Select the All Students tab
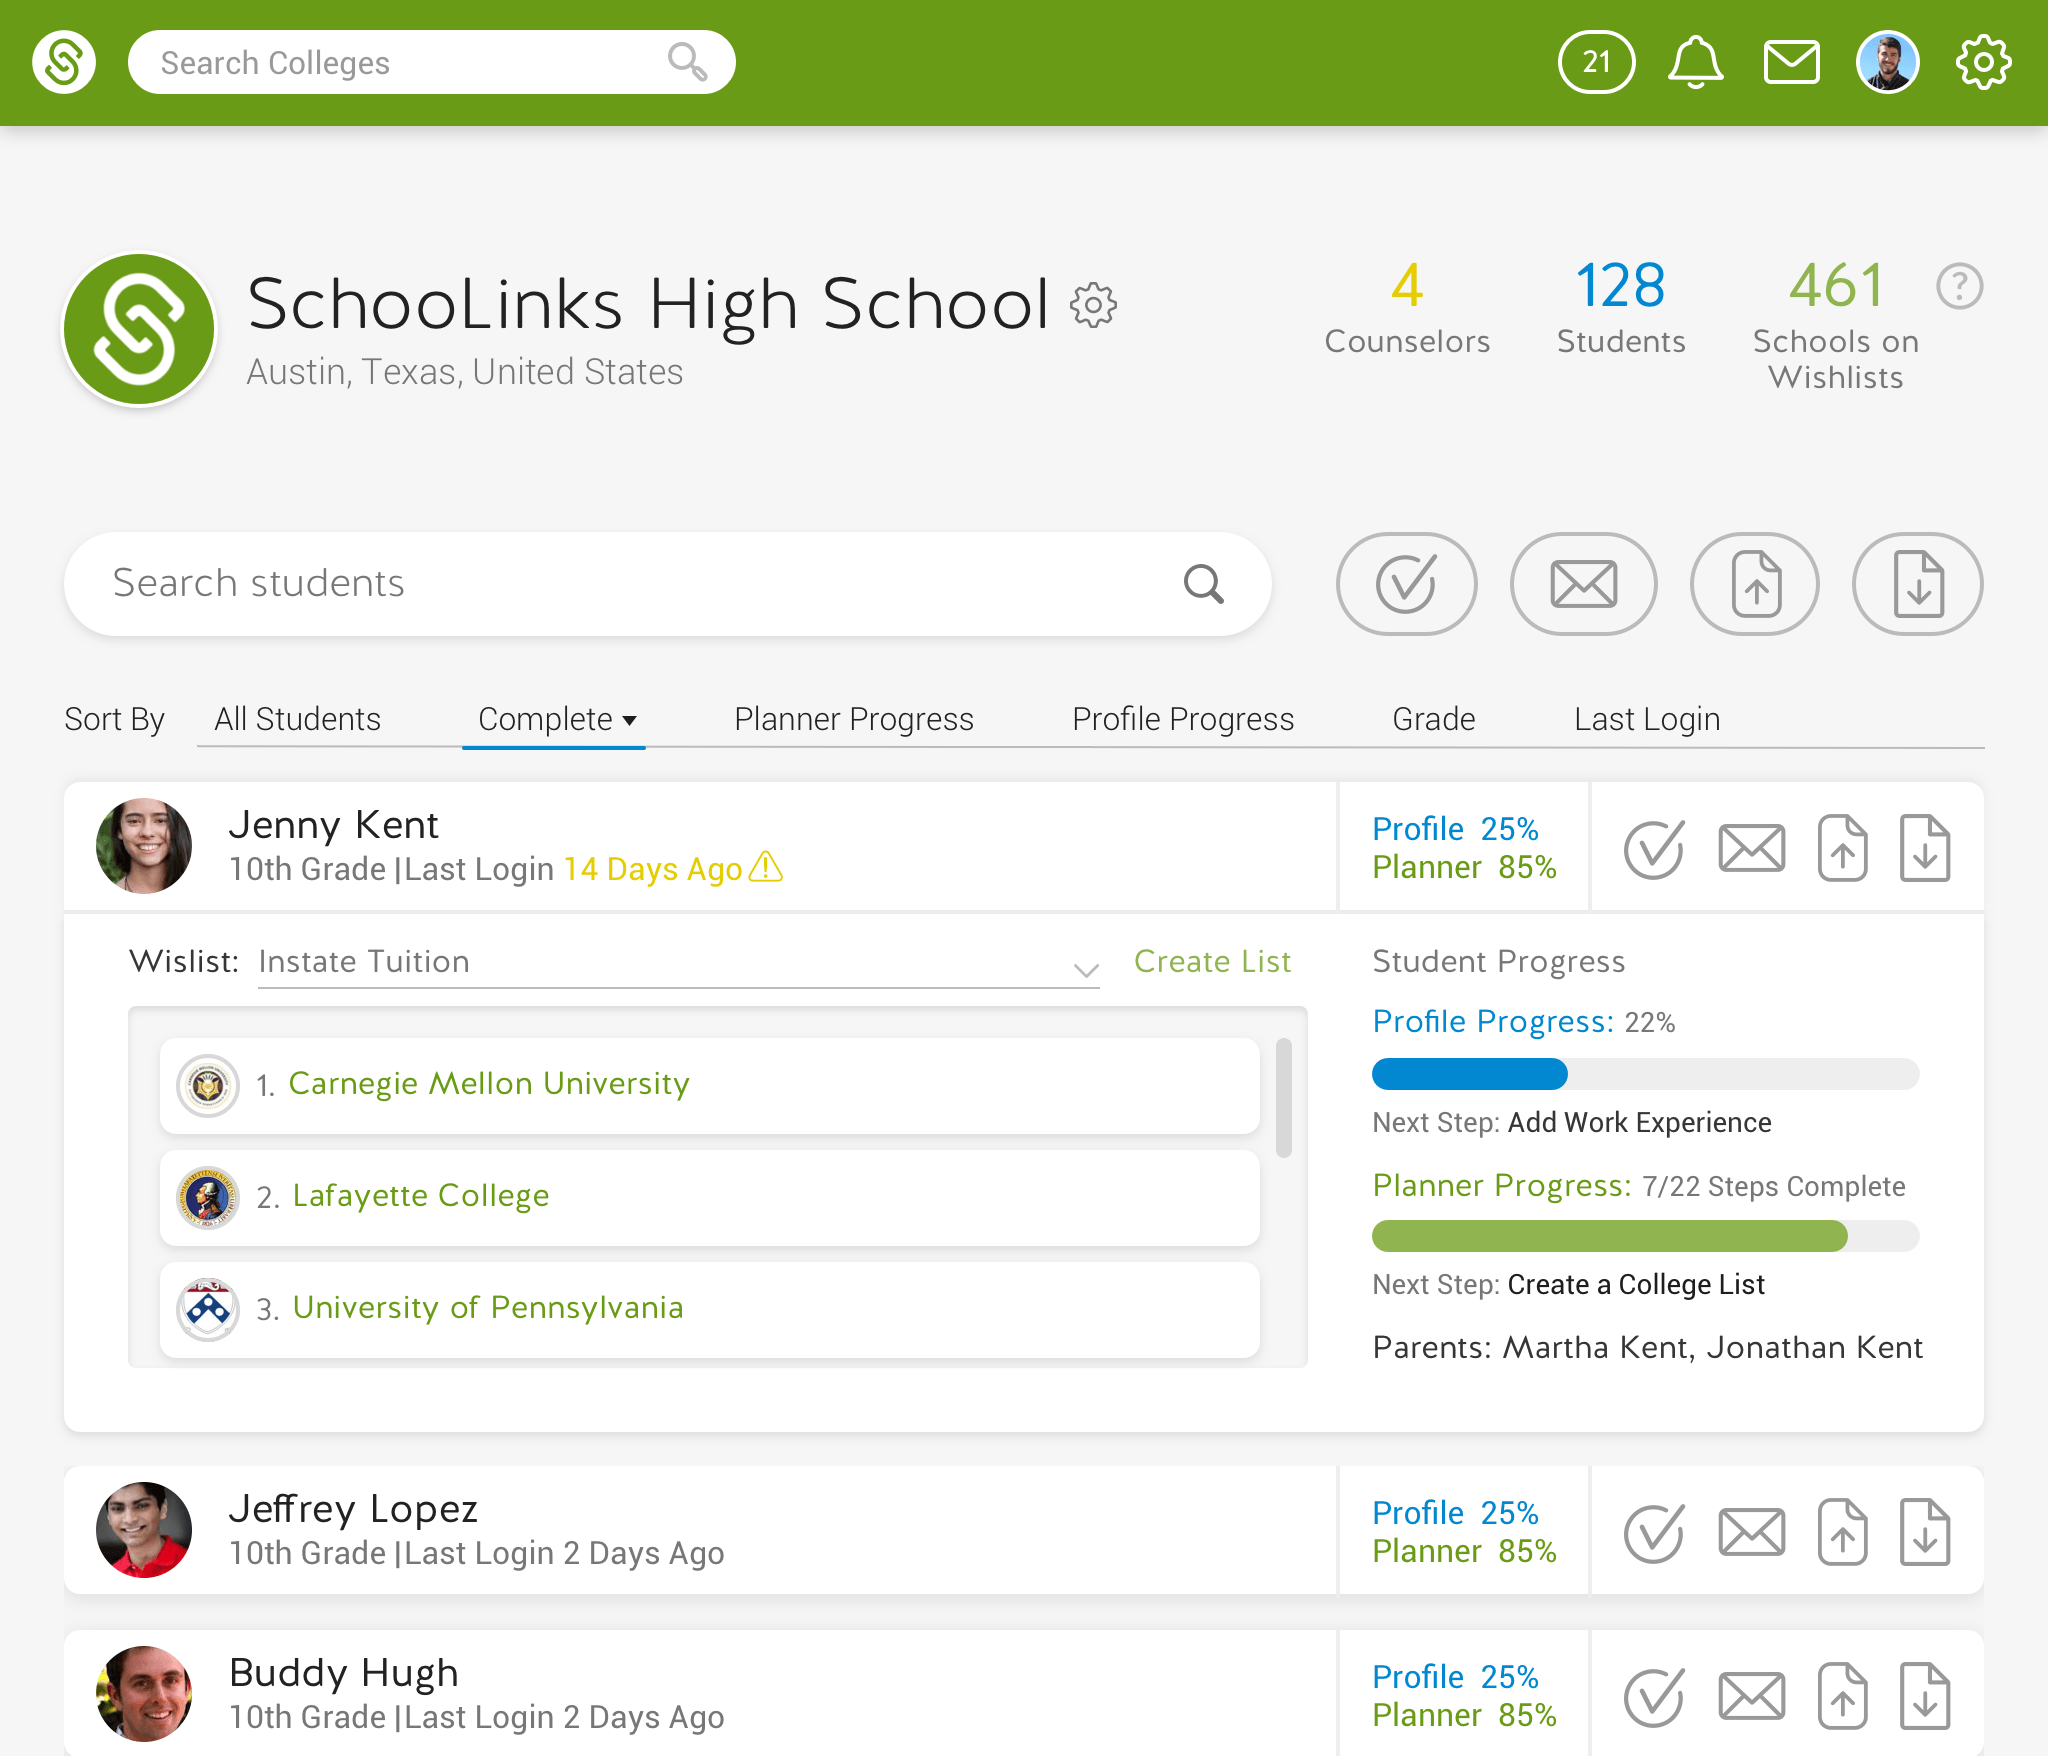The image size is (2048, 1756). tap(297, 719)
